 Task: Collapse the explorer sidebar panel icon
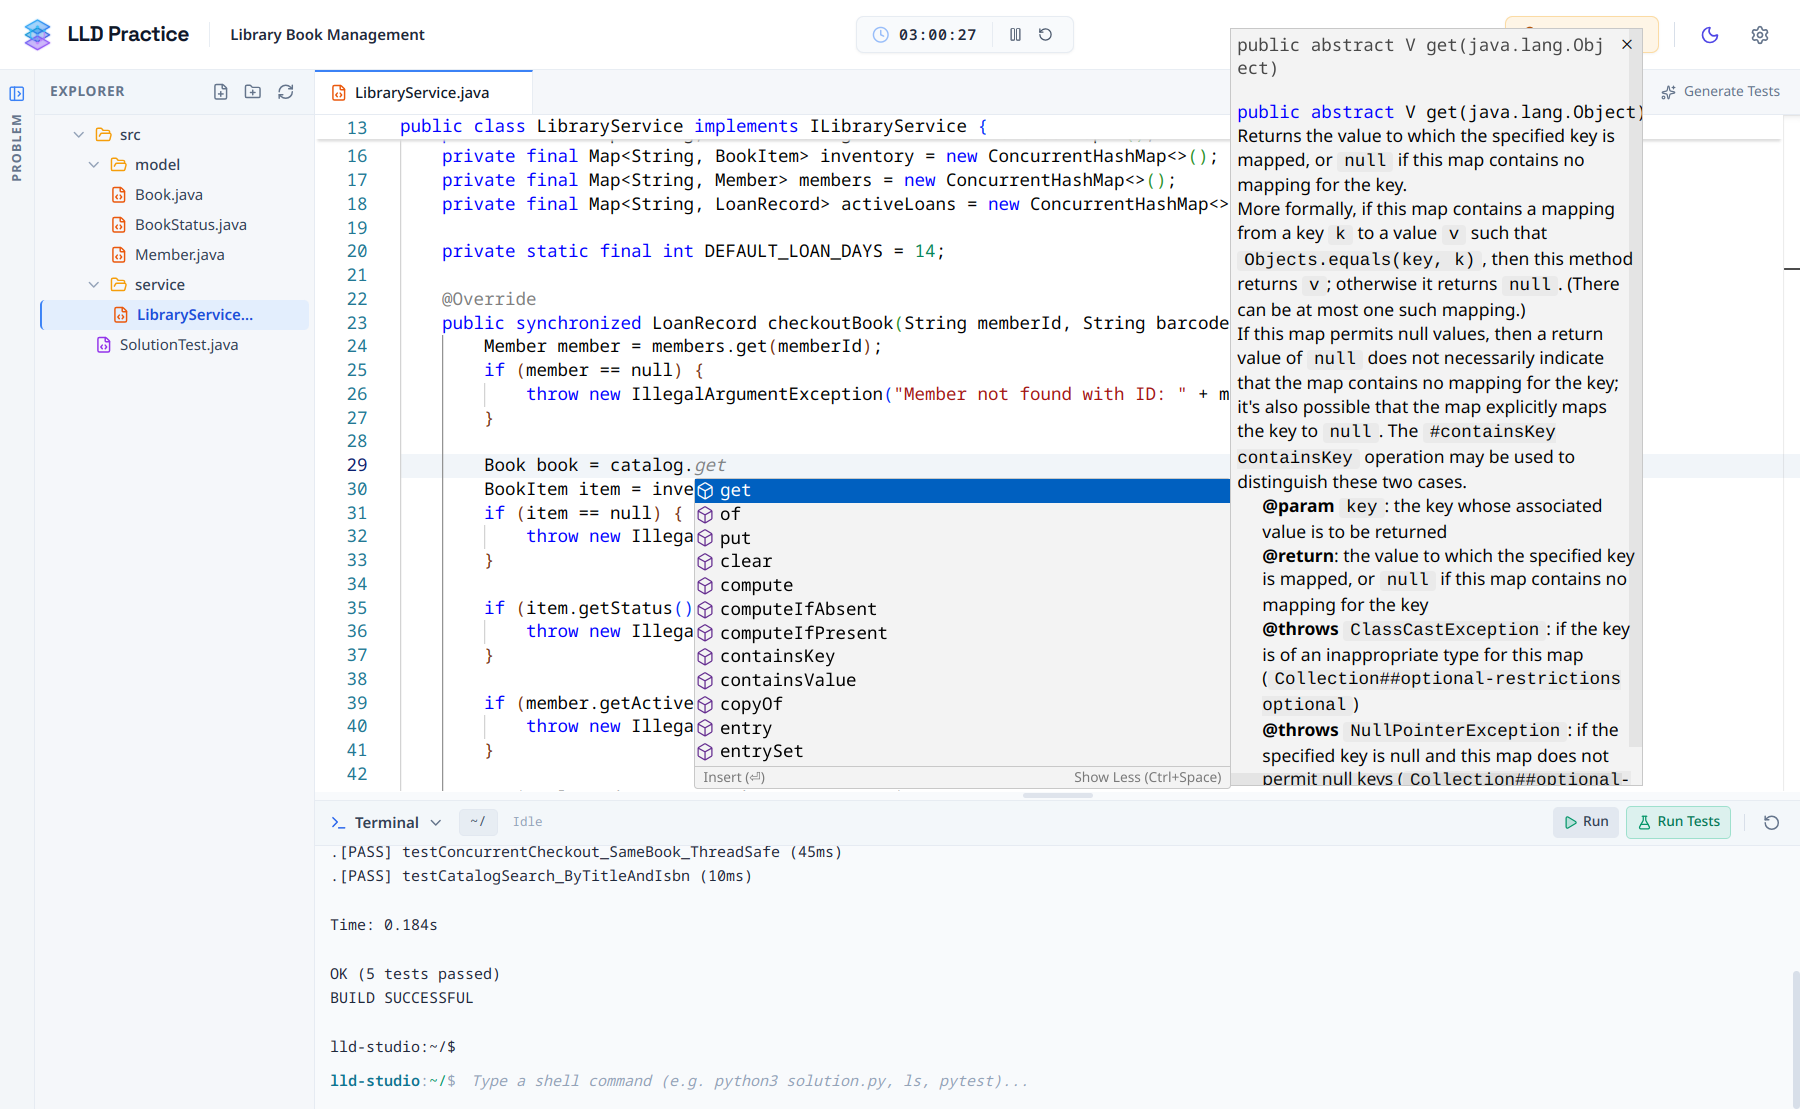[17, 93]
